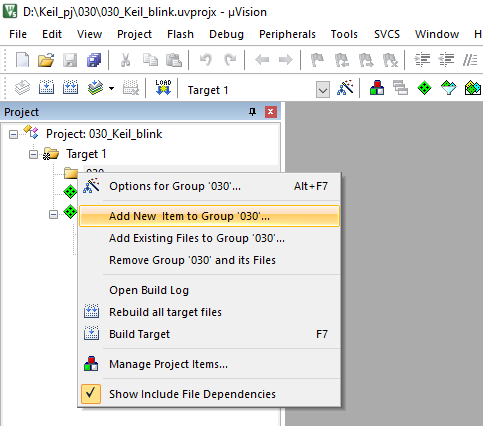
Task: Click the Indent selection icon
Action: (x=422, y=60)
